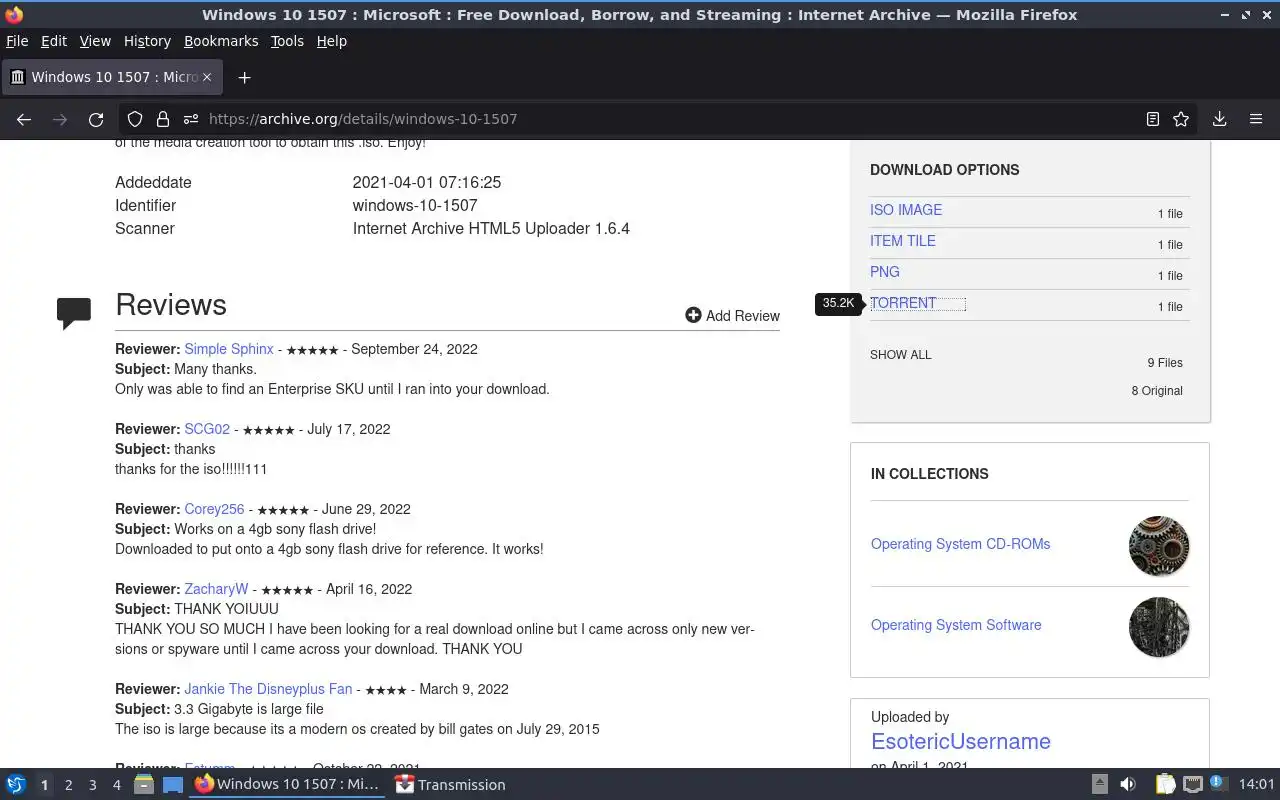Switch to workspace 3 in taskbar

click(x=92, y=785)
